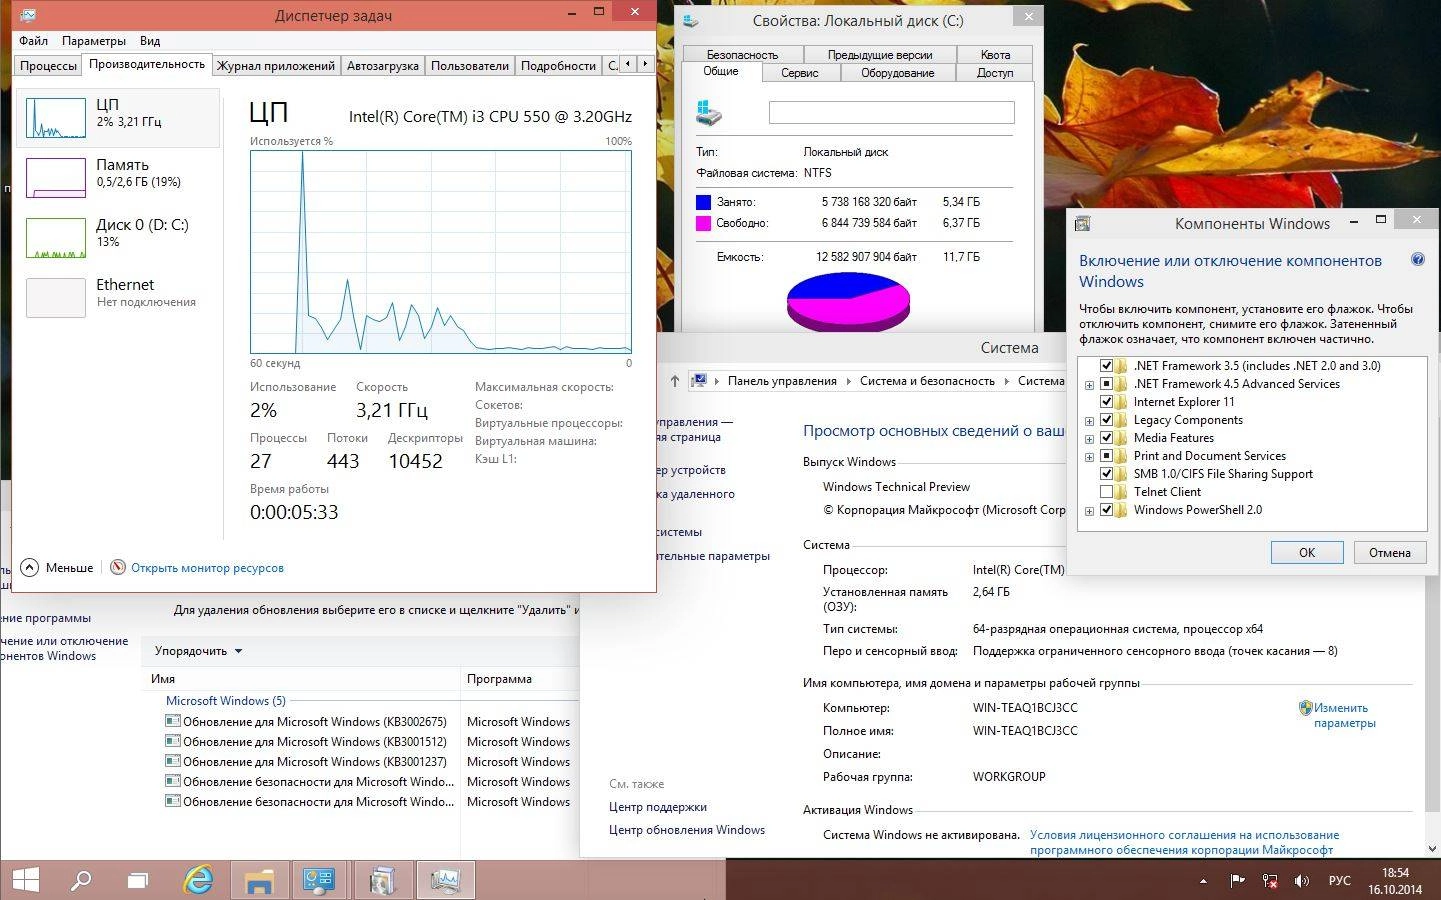Select the Диск 0 (D: C:) graph item
The height and width of the screenshot is (900, 1441).
[x=118, y=237]
